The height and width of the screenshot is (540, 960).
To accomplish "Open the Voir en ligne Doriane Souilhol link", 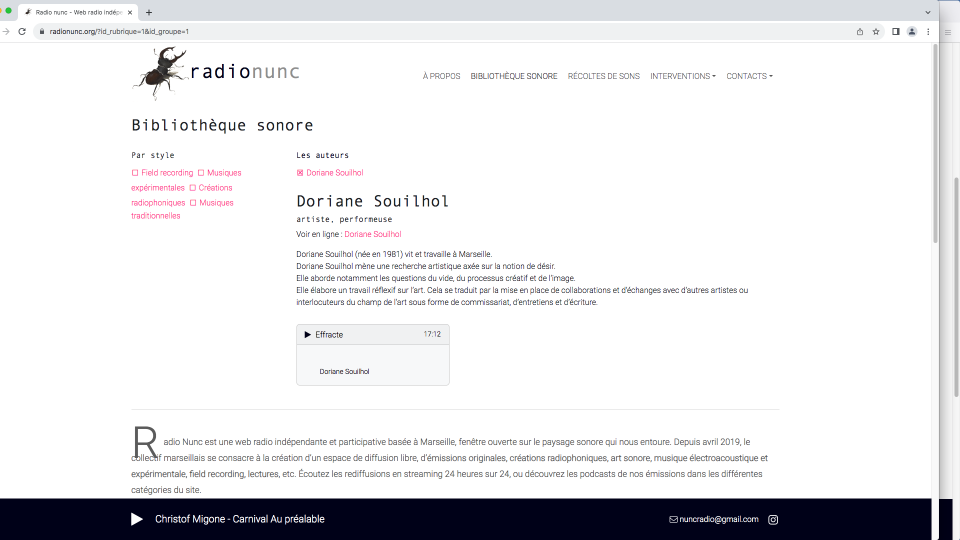I will click(372, 234).
